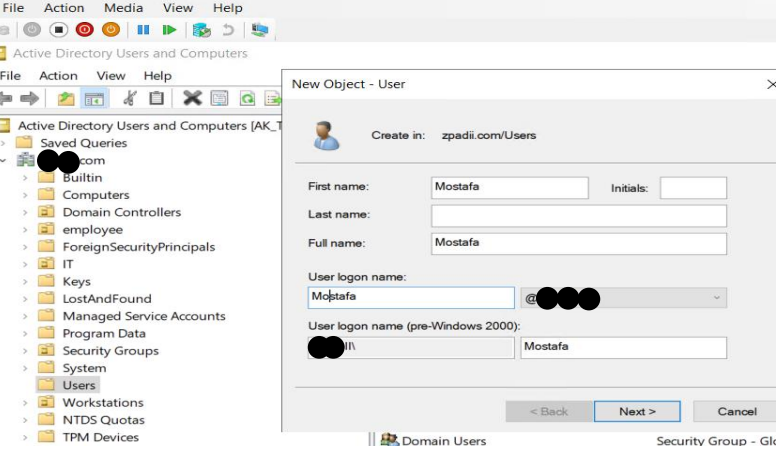Click the orange Save state icon
This screenshot has width=779, height=449.
pyautogui.click(x=111, y=30)
